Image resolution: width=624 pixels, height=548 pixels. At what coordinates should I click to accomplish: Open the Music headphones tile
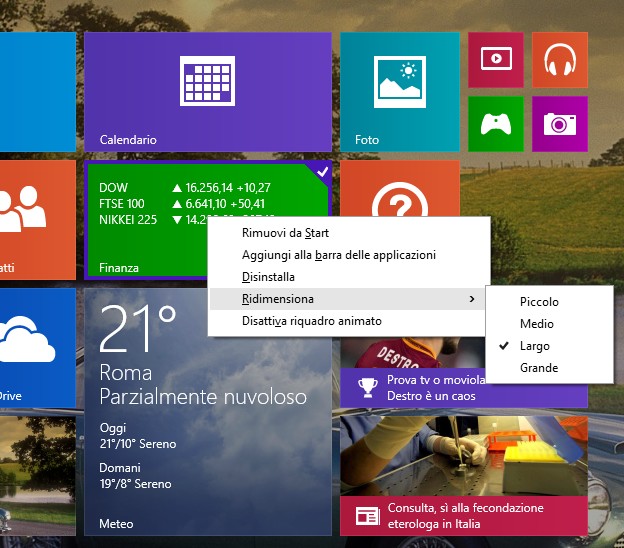tap(560, 60)
